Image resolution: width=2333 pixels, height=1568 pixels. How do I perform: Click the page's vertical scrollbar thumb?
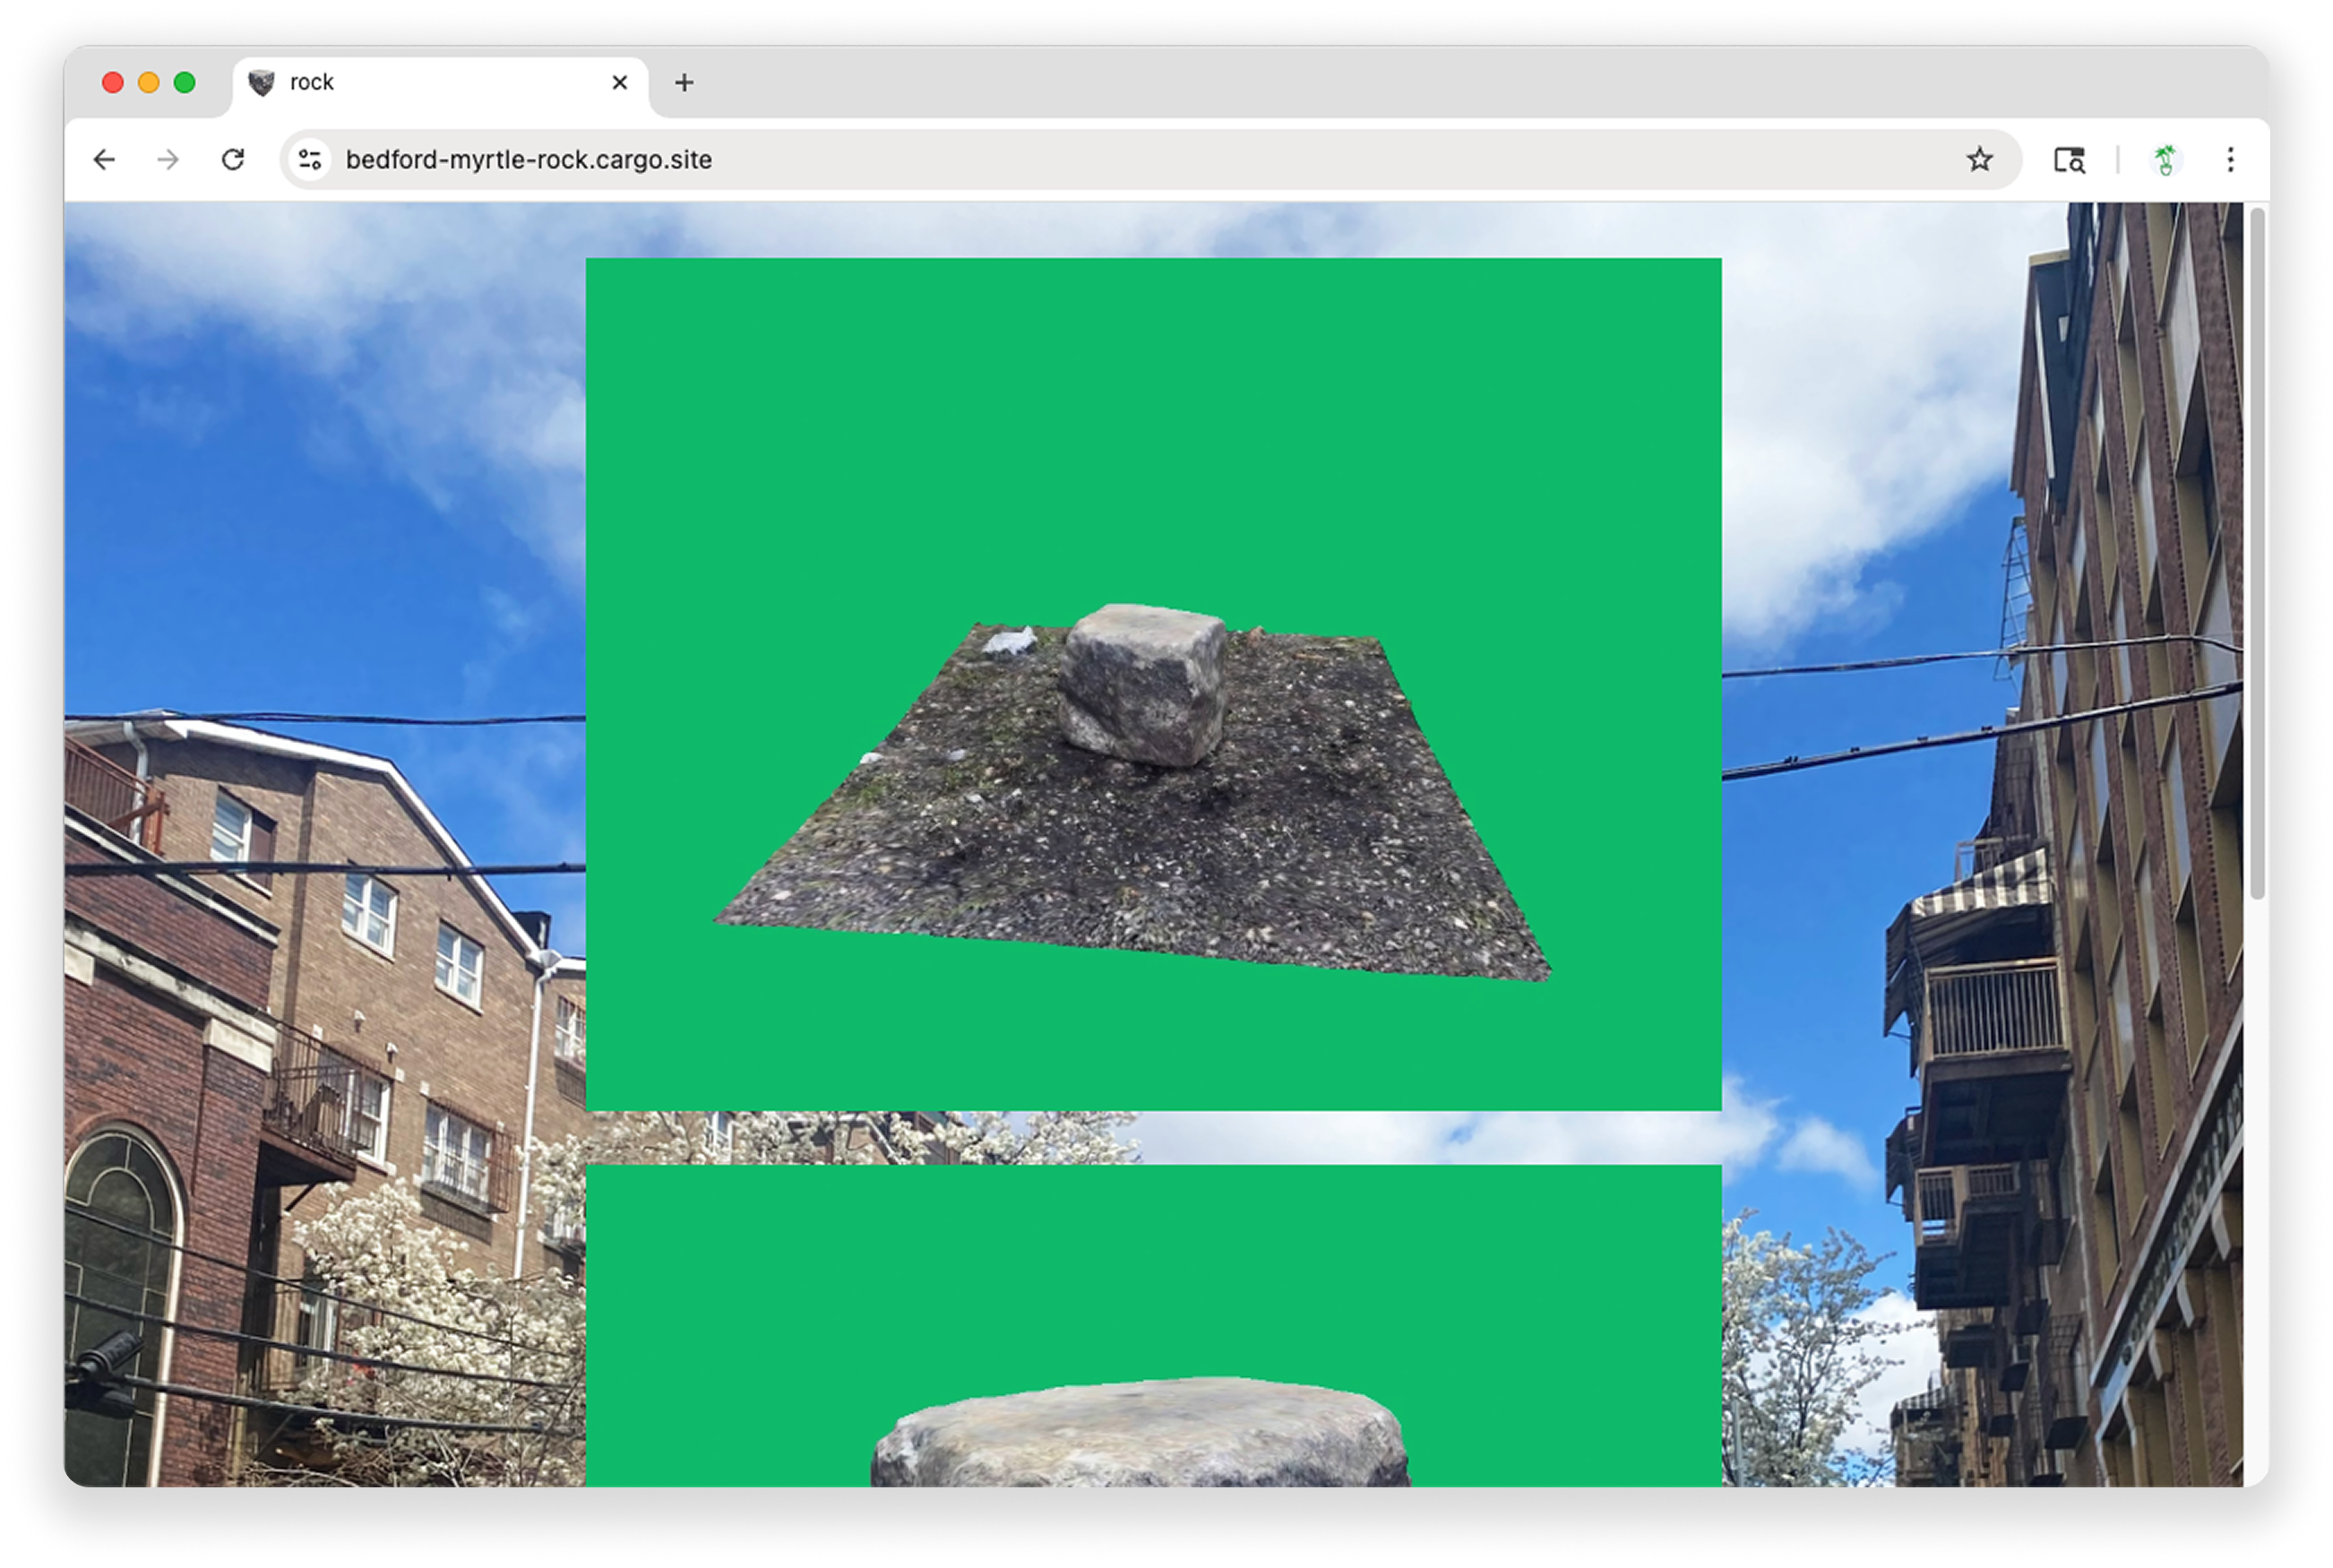(x=2257, y=550)
